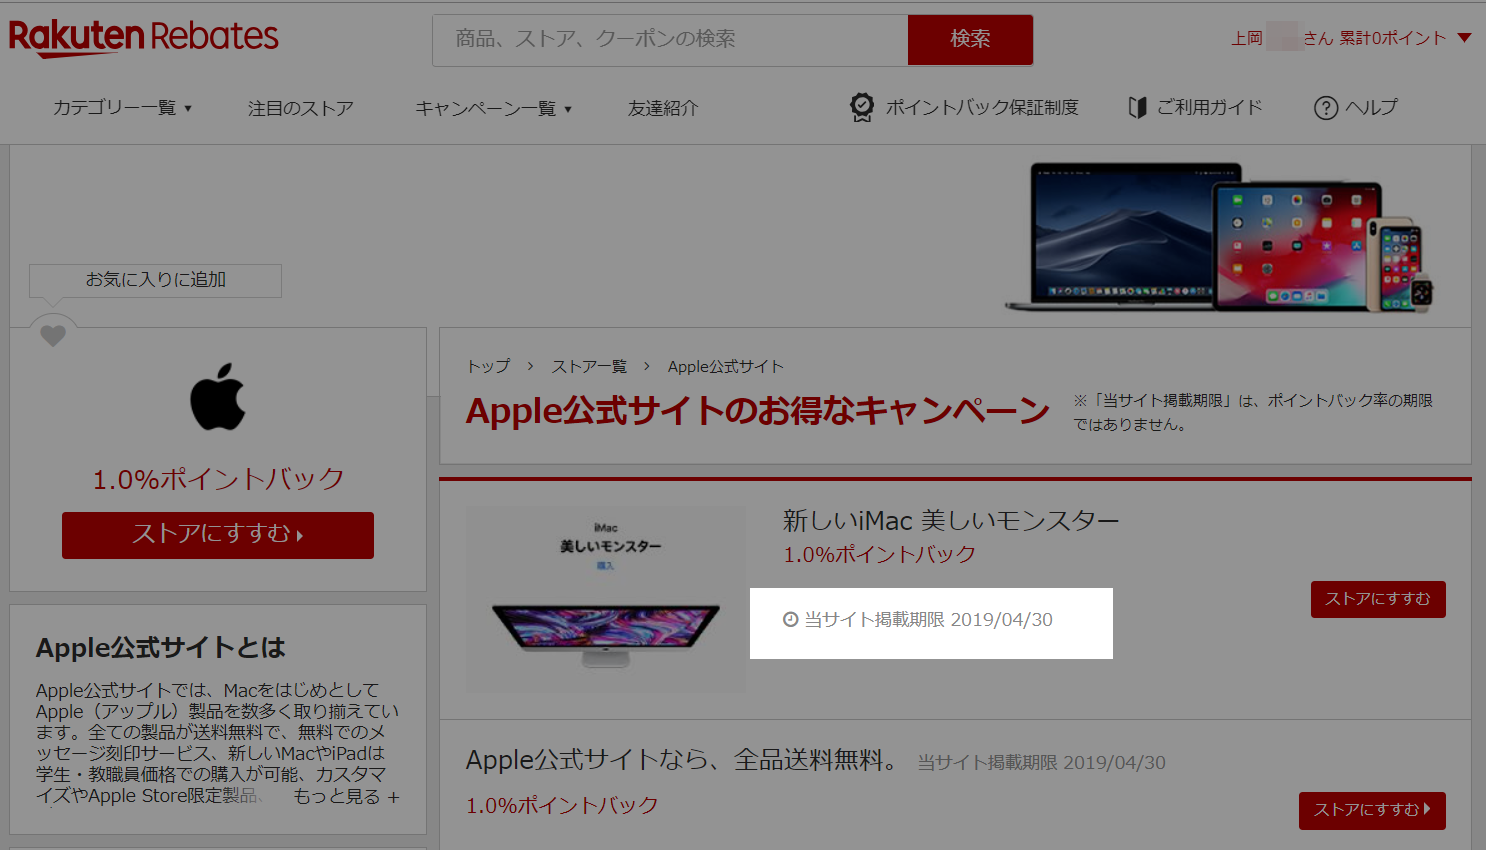Toggle the favorite heart icon
The width and height of the screenshot is (1486, 850).
coord(53,336)
